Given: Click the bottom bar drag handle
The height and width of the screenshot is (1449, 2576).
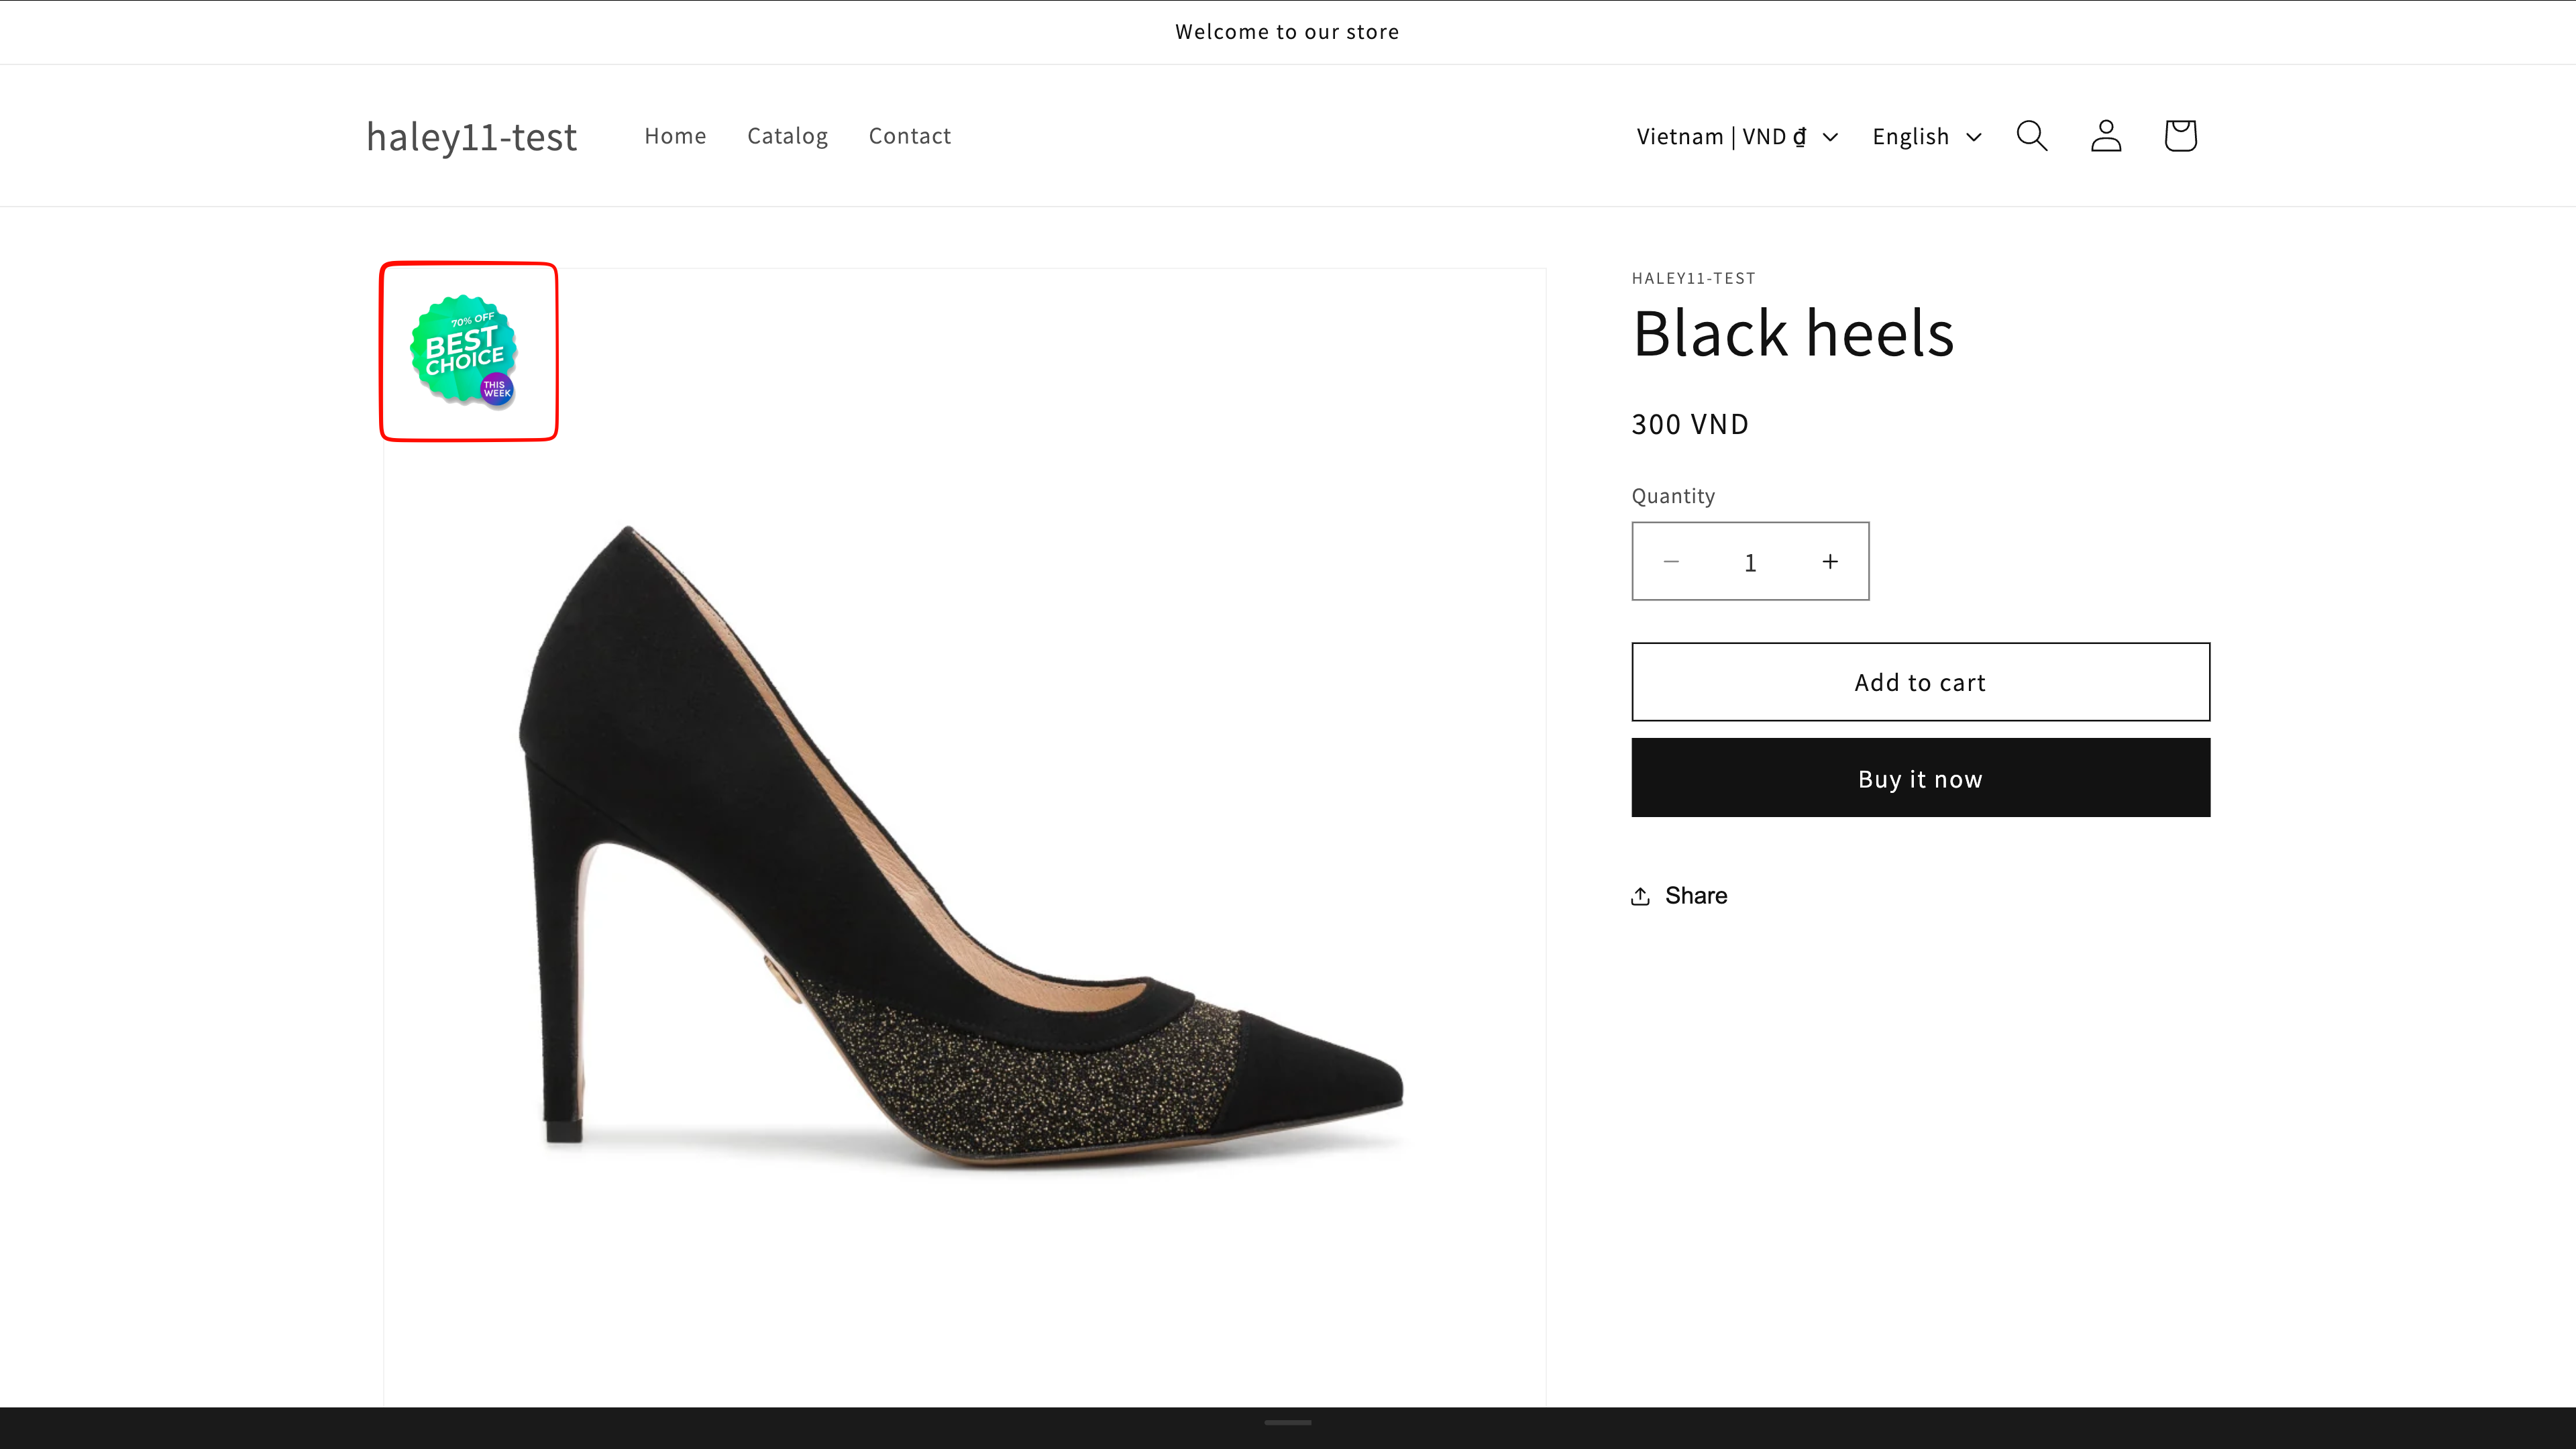Looking at the screenshot, I should [x=1287, y=1422].
